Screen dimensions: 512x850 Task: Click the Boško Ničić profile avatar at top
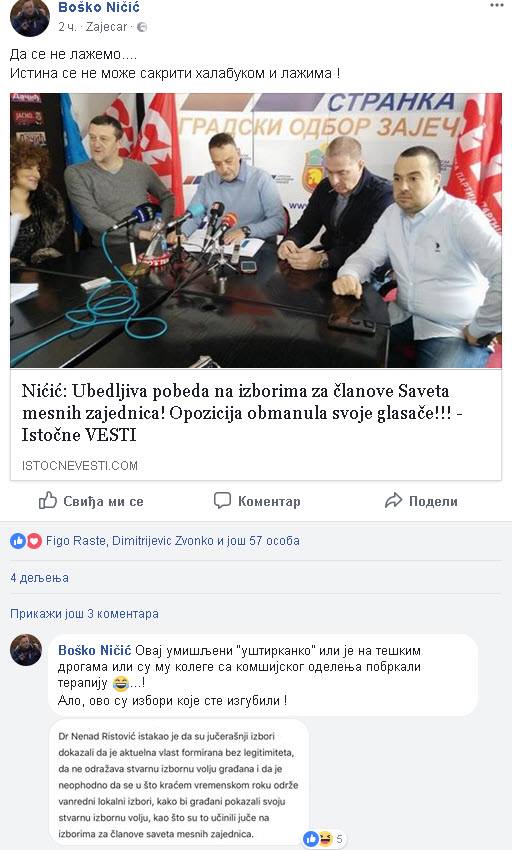pos(30,17)
